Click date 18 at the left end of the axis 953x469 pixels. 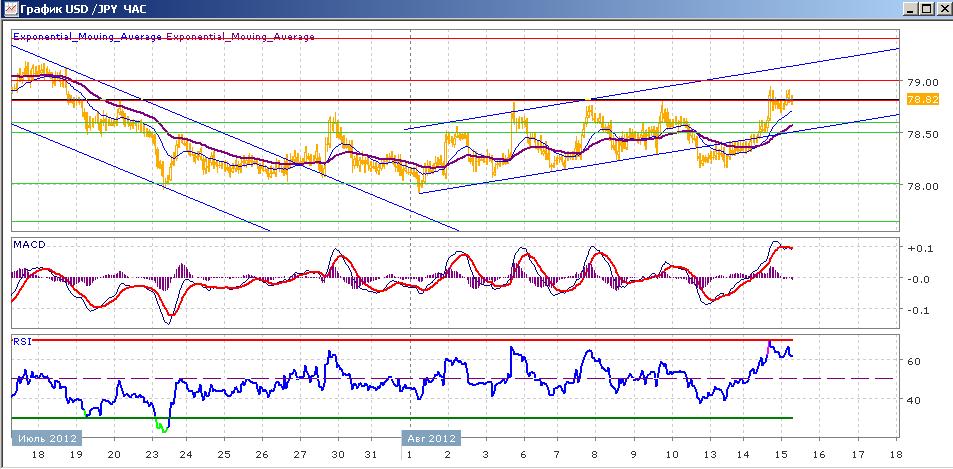click(x=38, y=454)
